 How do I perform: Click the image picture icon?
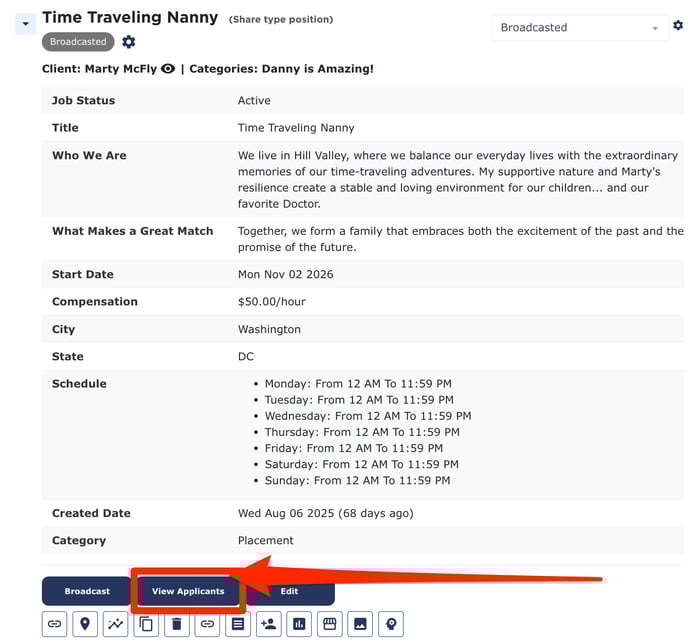pyautogui.click(x=360, y=624)
